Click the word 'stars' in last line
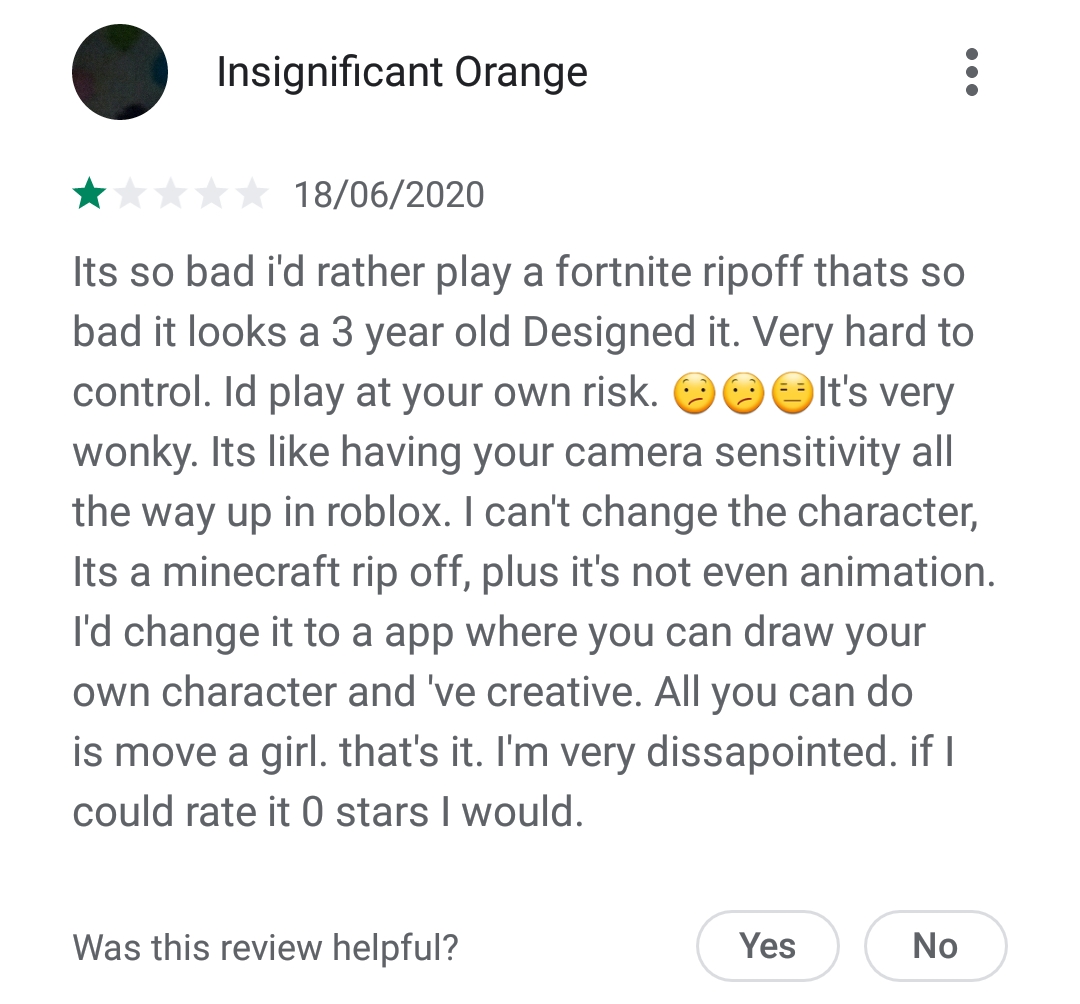 (382, 811)
